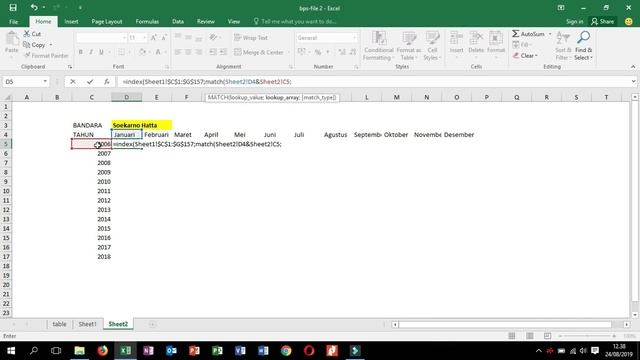This screenshot has width=640, height=360.
Task: Open the table worksheet tab
Action: (59, 324)
